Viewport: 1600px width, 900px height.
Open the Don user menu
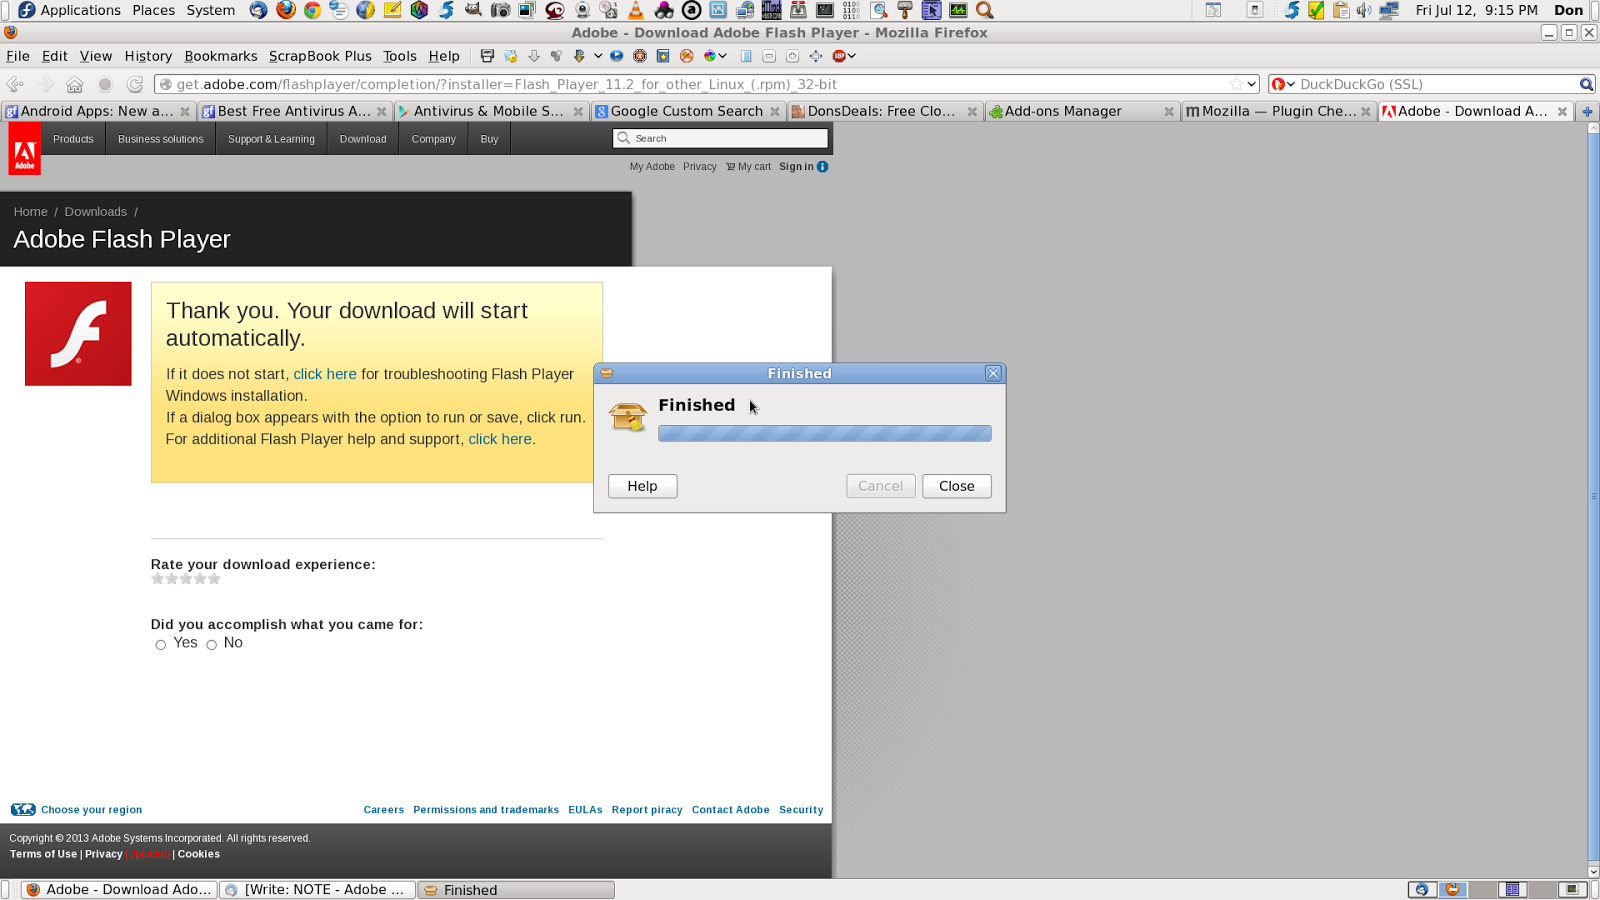[x=1568, y=10]
